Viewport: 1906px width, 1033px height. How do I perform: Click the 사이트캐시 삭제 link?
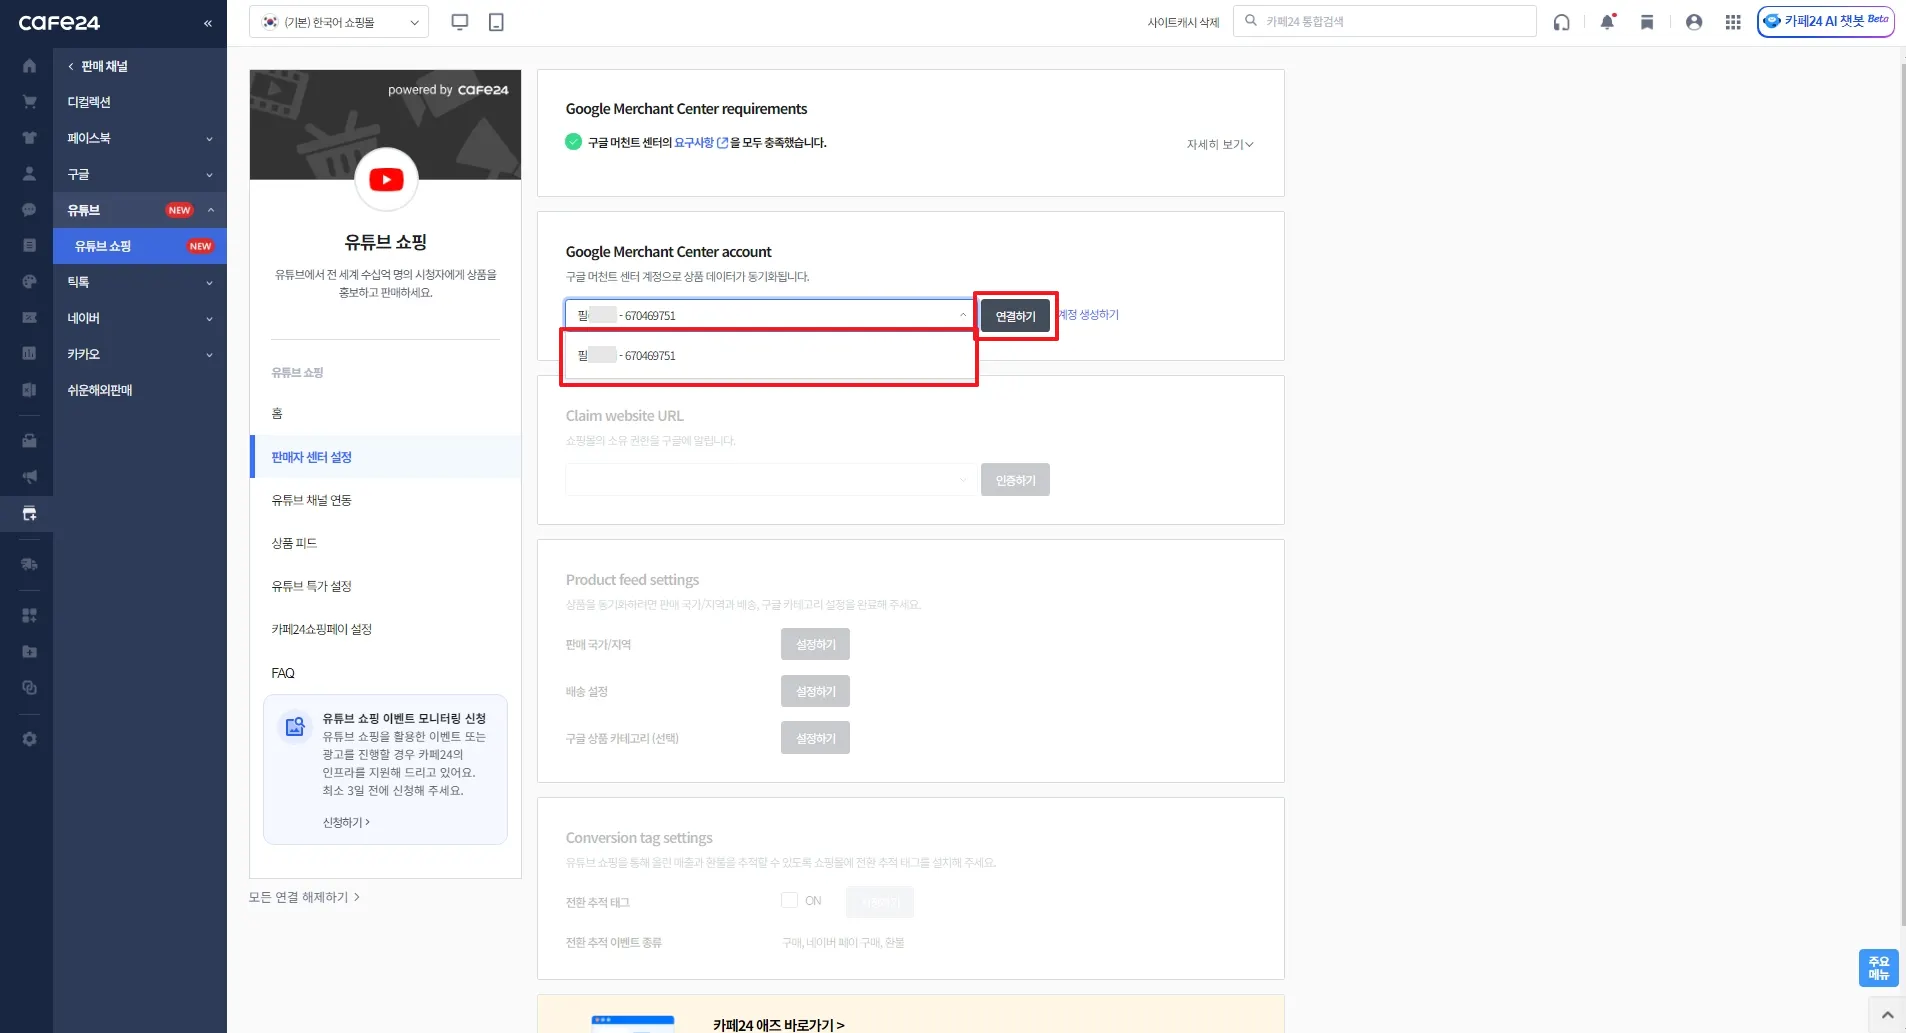click(x=1183, y=22)
